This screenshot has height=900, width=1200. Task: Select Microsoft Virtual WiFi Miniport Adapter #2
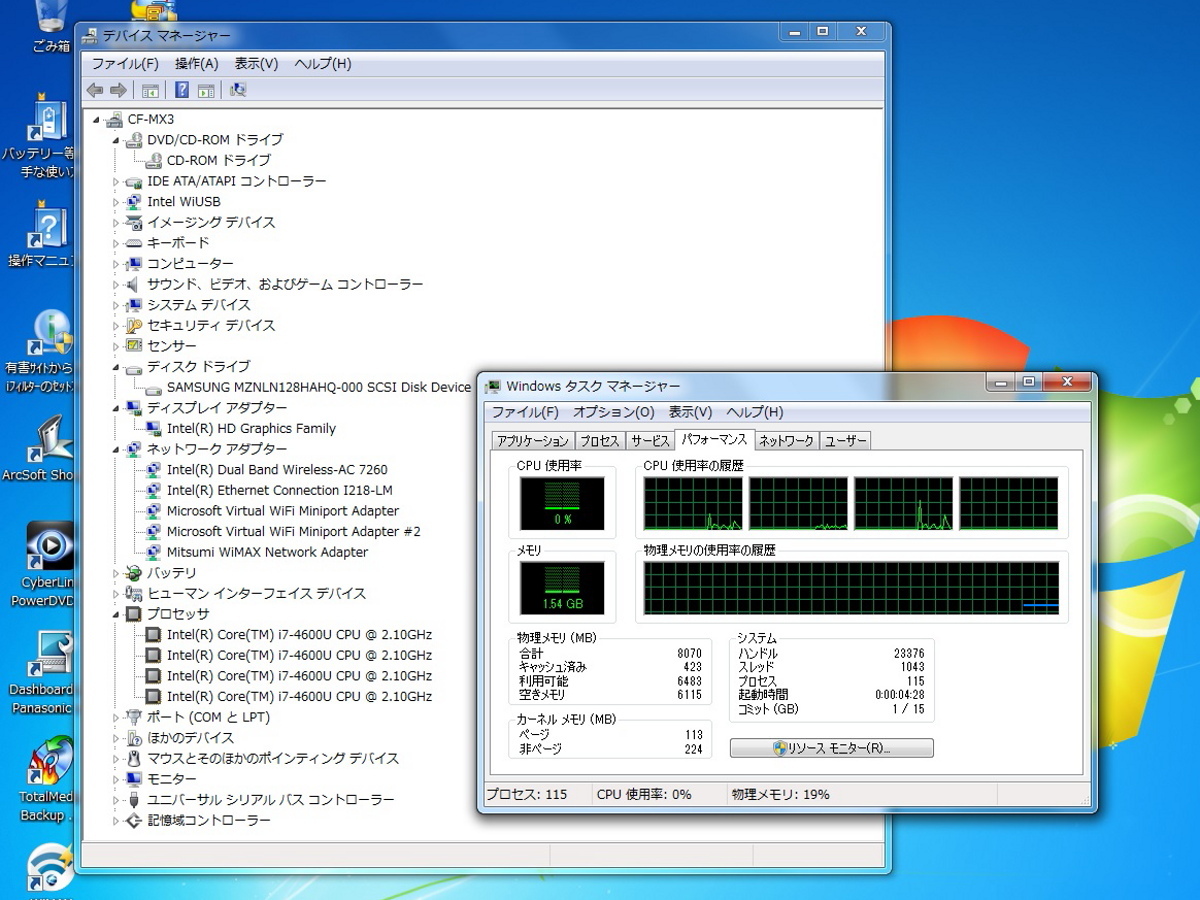293,532
